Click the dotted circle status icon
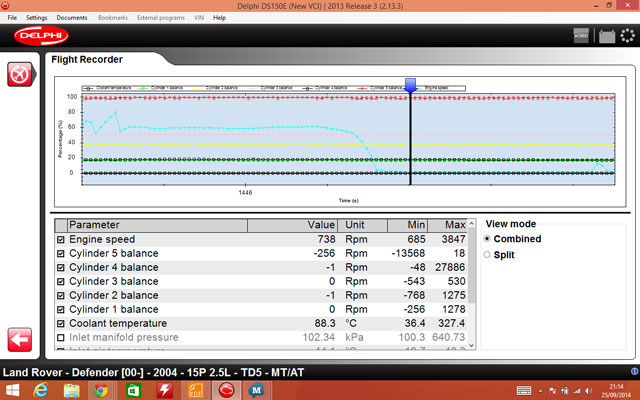Viewport: 640px width, 400px height. [627, 36]
